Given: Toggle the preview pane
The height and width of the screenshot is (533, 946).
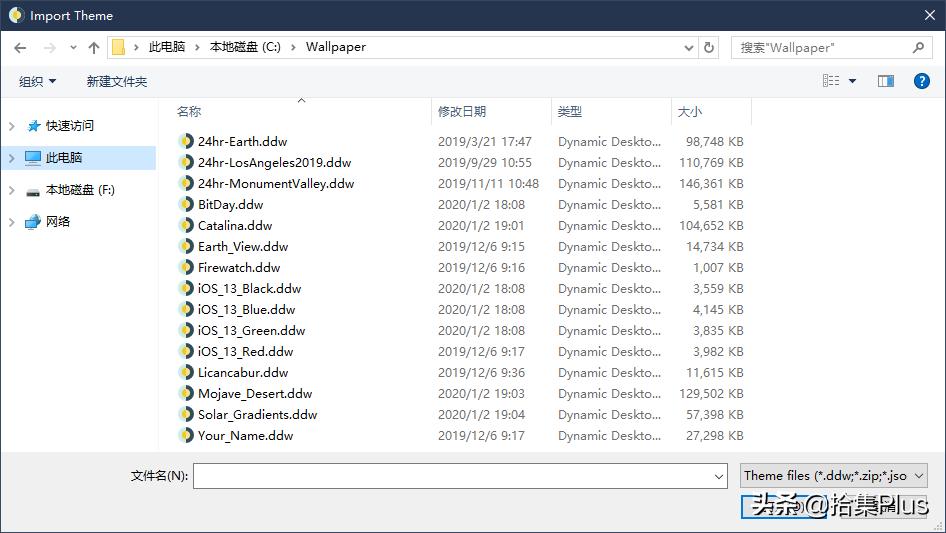Looking at the screenshot, I should pyautogui.click(x=886, y=81).
